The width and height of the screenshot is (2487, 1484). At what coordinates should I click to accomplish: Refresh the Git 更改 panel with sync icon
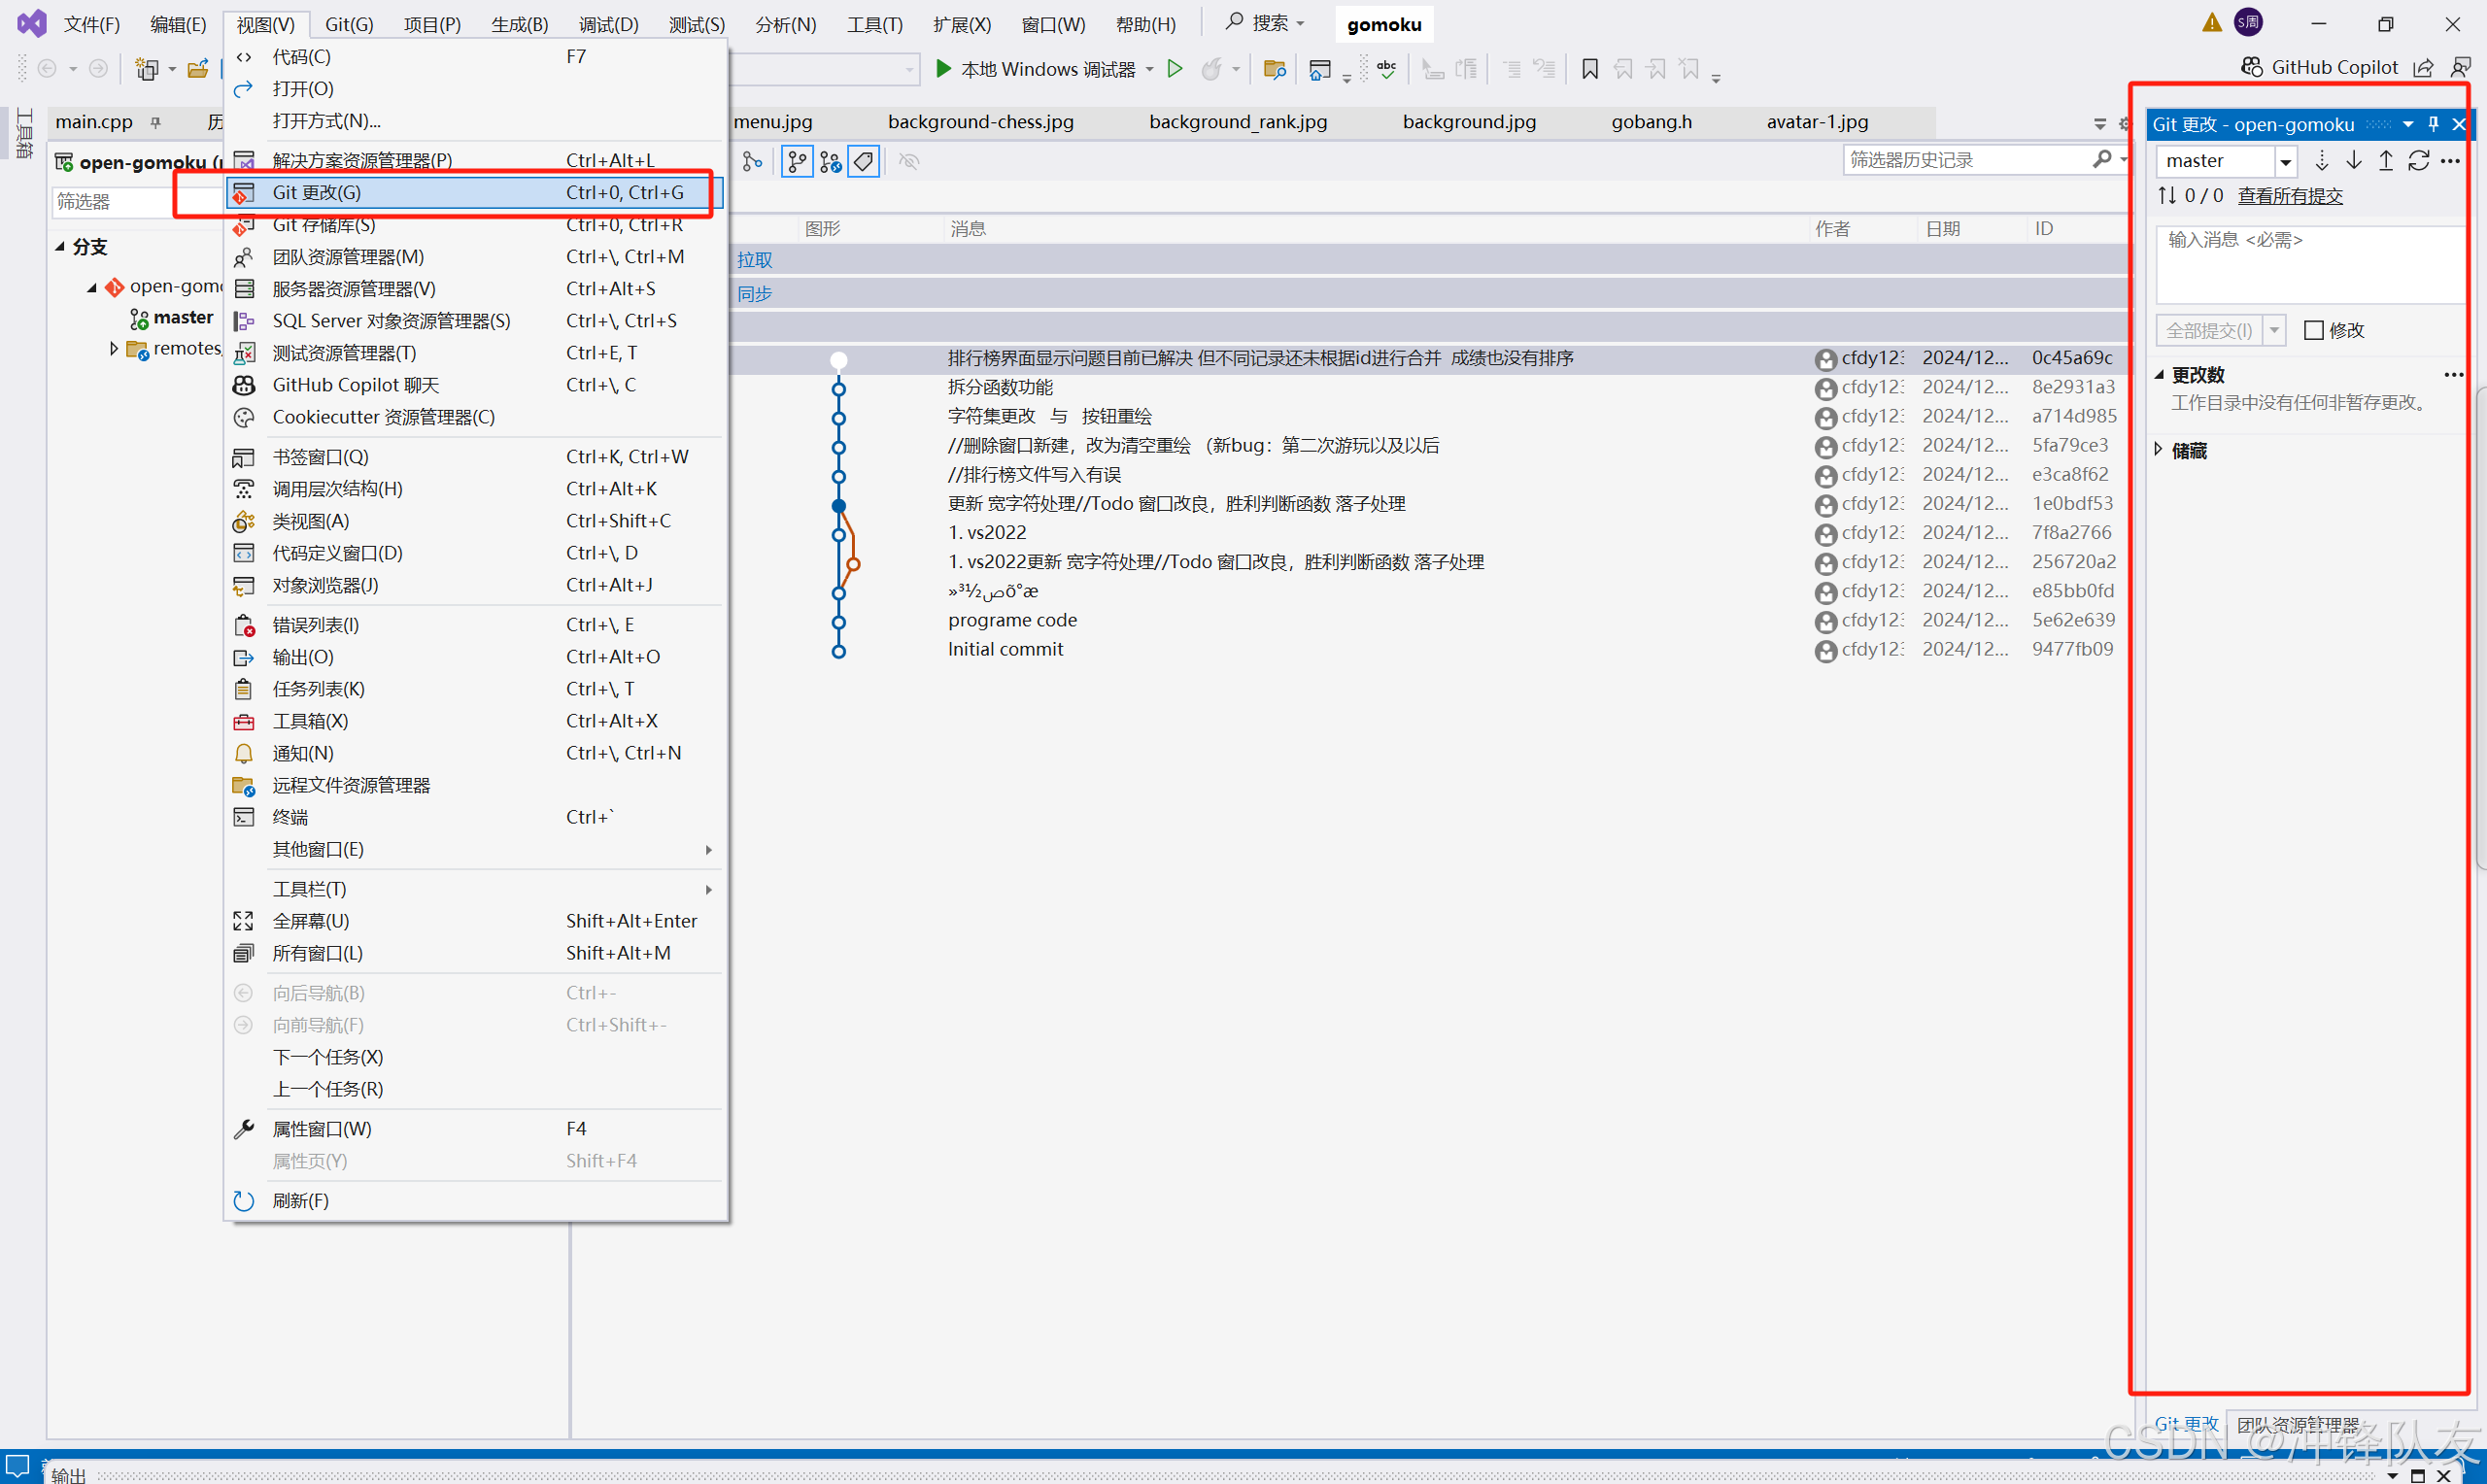click(2419, 160)
